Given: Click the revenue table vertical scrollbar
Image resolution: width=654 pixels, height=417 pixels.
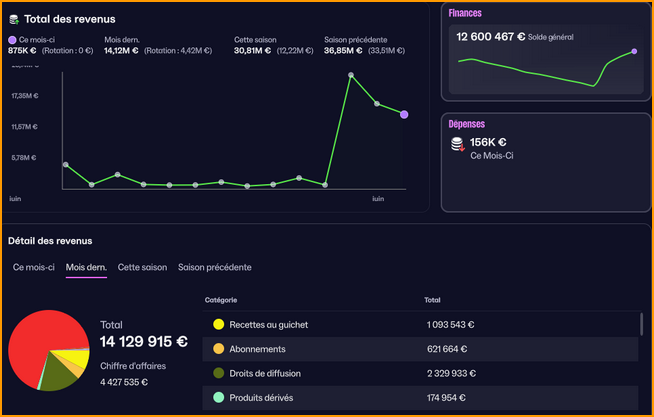Looking at the screenshot, I should (x=641, y=325).
